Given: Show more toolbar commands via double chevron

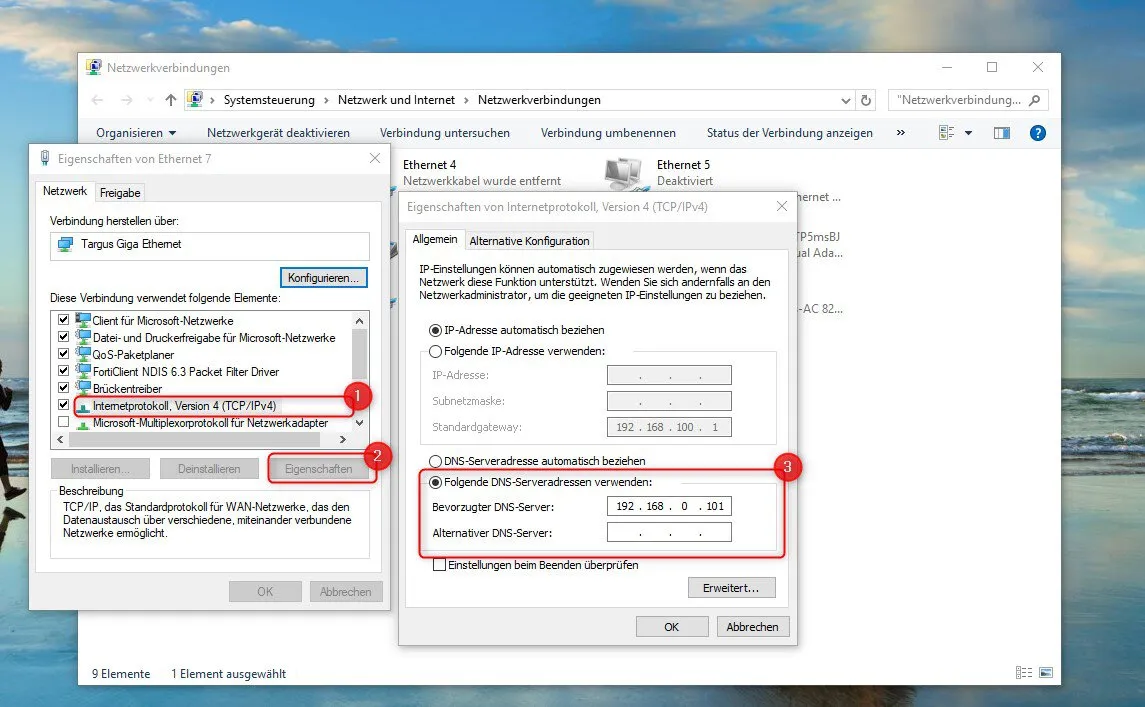Looking at the screenshot, I should point(900,132).
